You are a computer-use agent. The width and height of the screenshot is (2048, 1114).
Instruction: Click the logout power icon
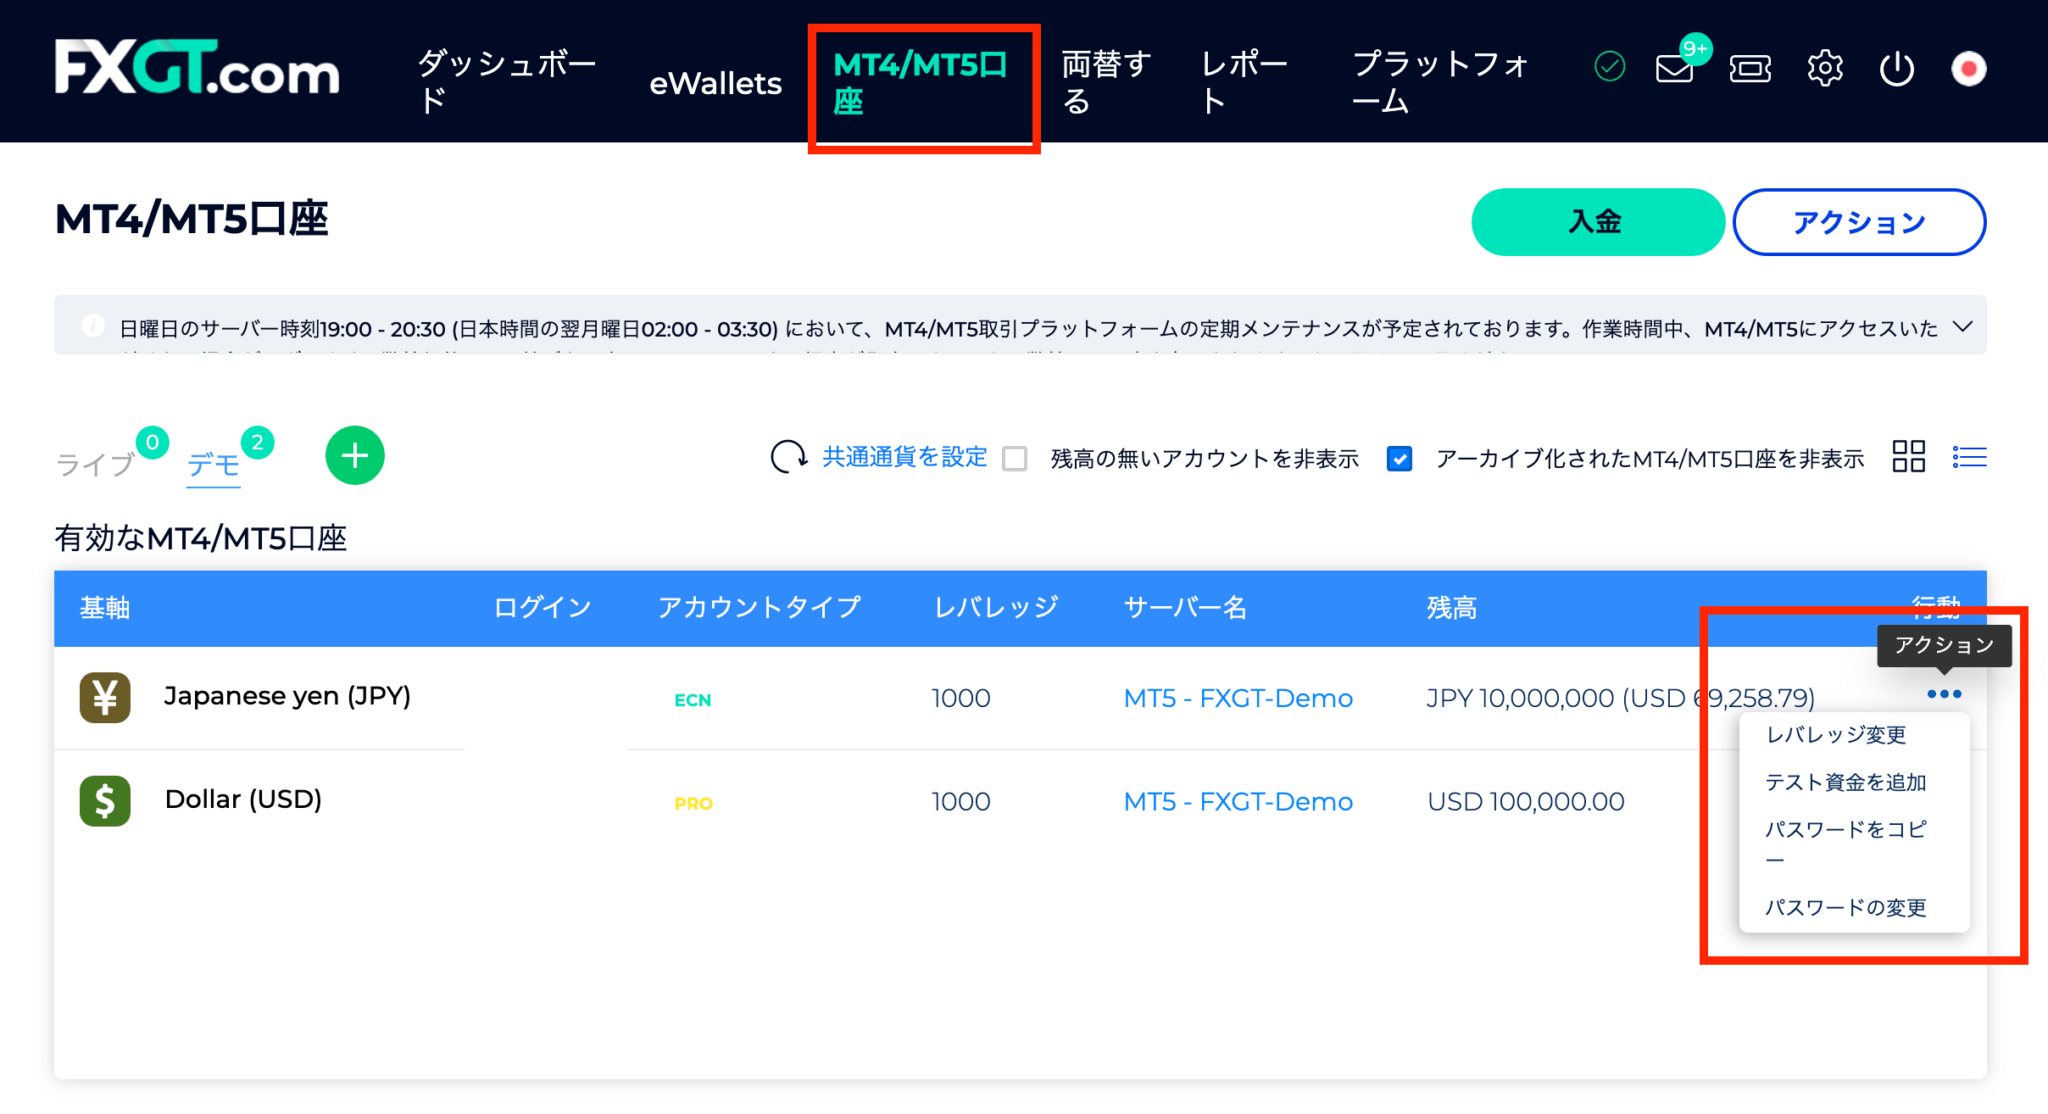(x=1896, y=68)
